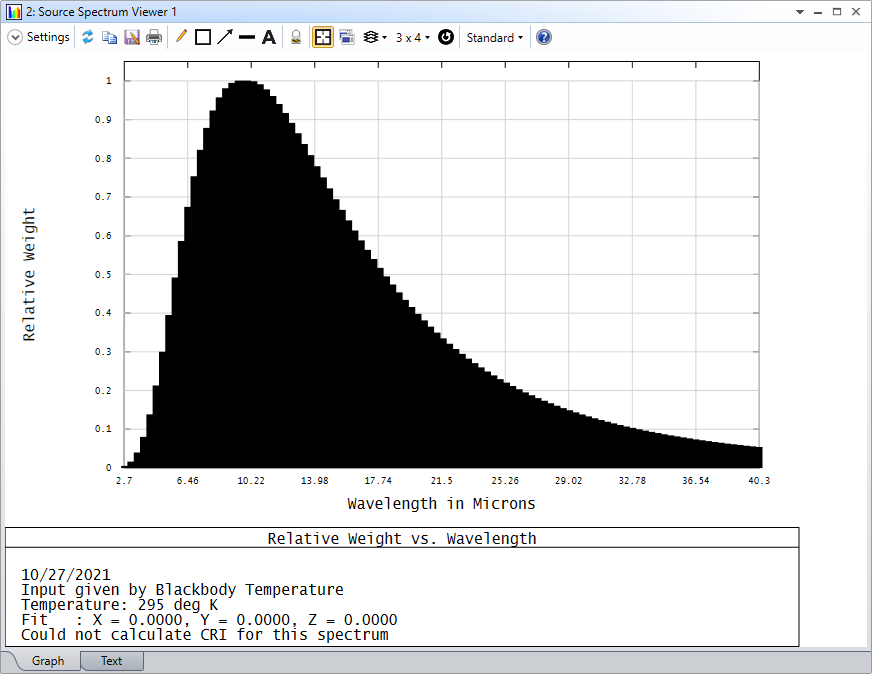Toggle the active cursor crosshair button
The height and width of the screenshot is (674, 872).
tap(323, 37)
